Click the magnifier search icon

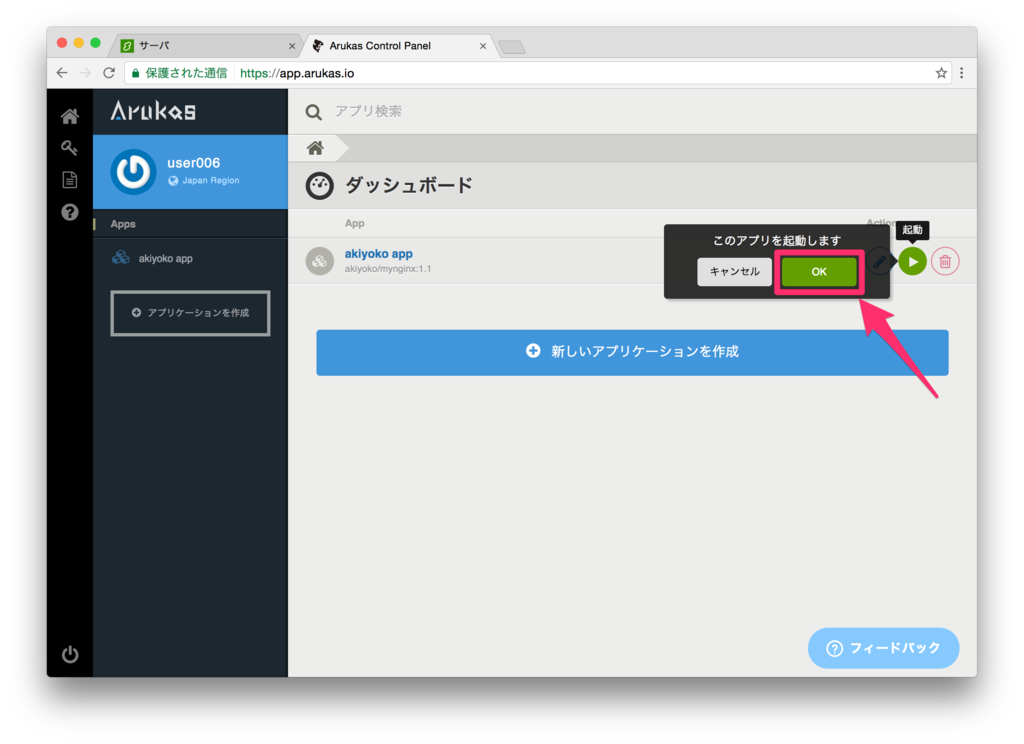313,112
